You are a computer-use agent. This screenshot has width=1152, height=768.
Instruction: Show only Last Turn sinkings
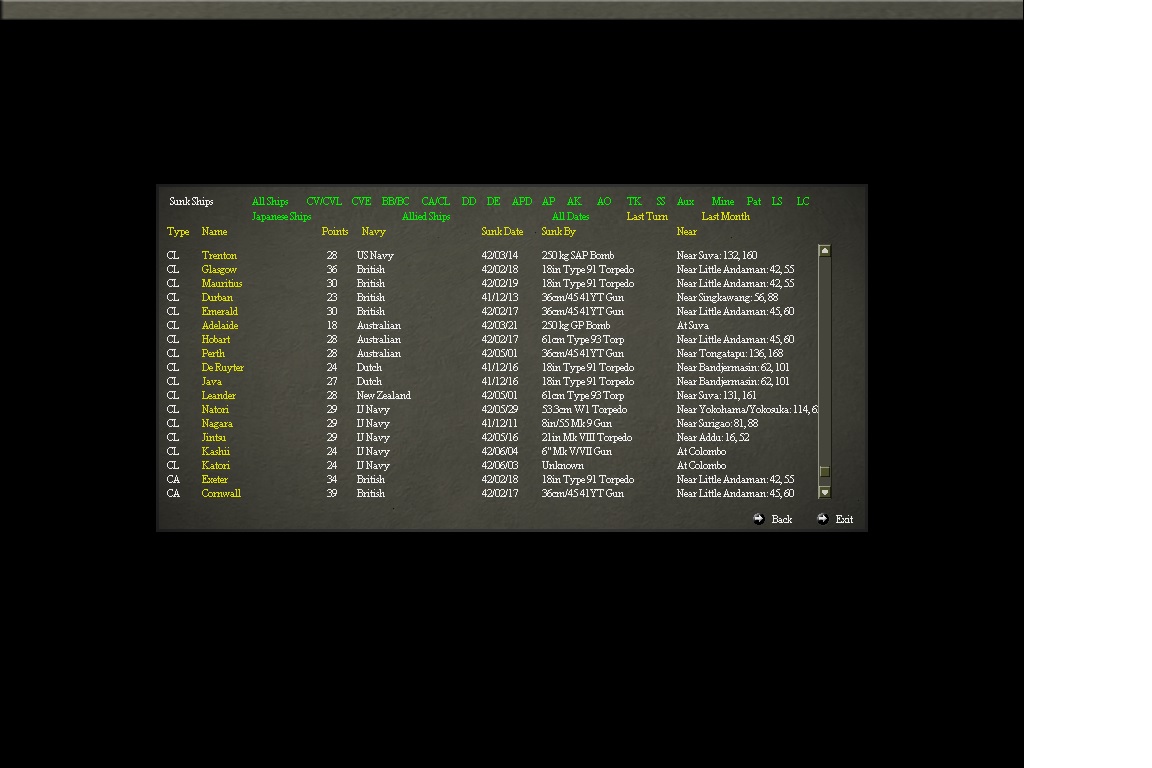(x=647, y=216)
